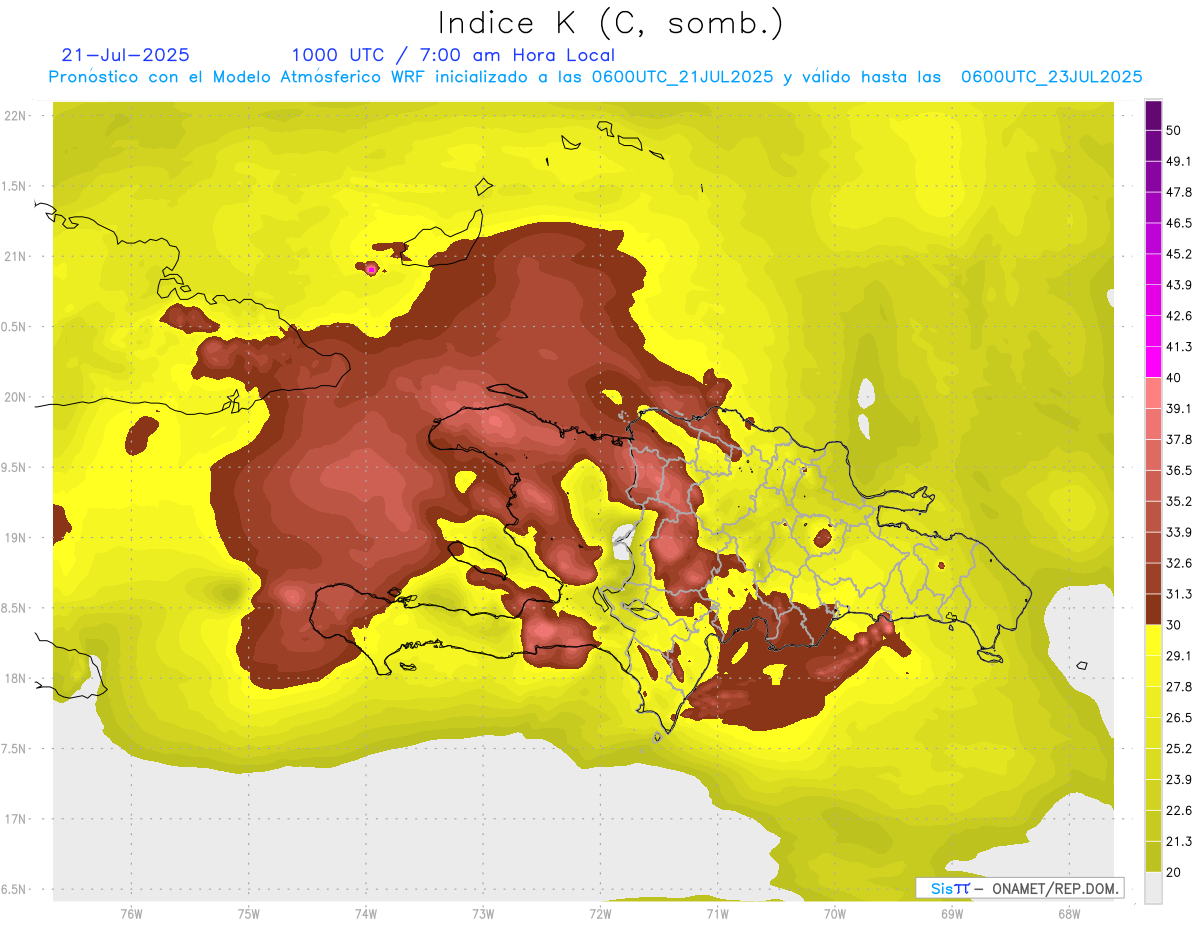This screenshot has width=1200, height=927.
Task: Click the color bar value '32.6'
Action: (x=1179, y=563)
